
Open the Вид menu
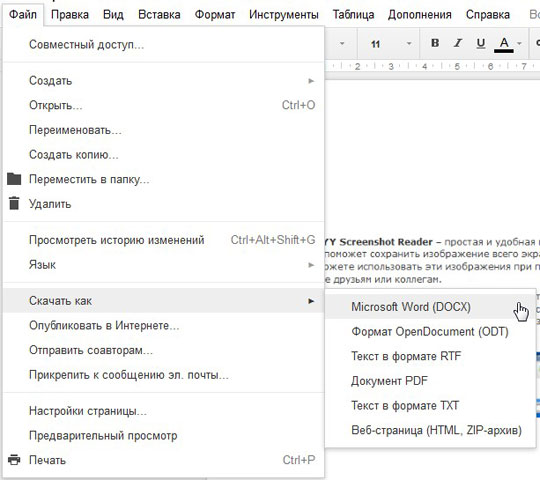[x=113, y=14]
